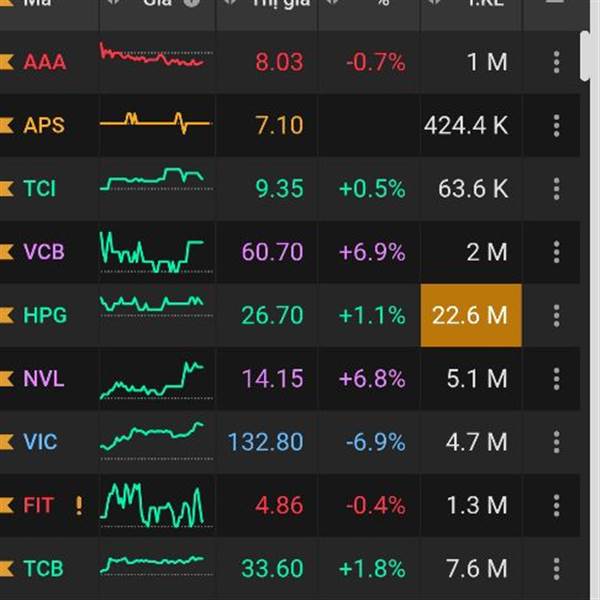Click the highlighted 22.6 M volume cell
600x600 pixels.
pos(470,316)
